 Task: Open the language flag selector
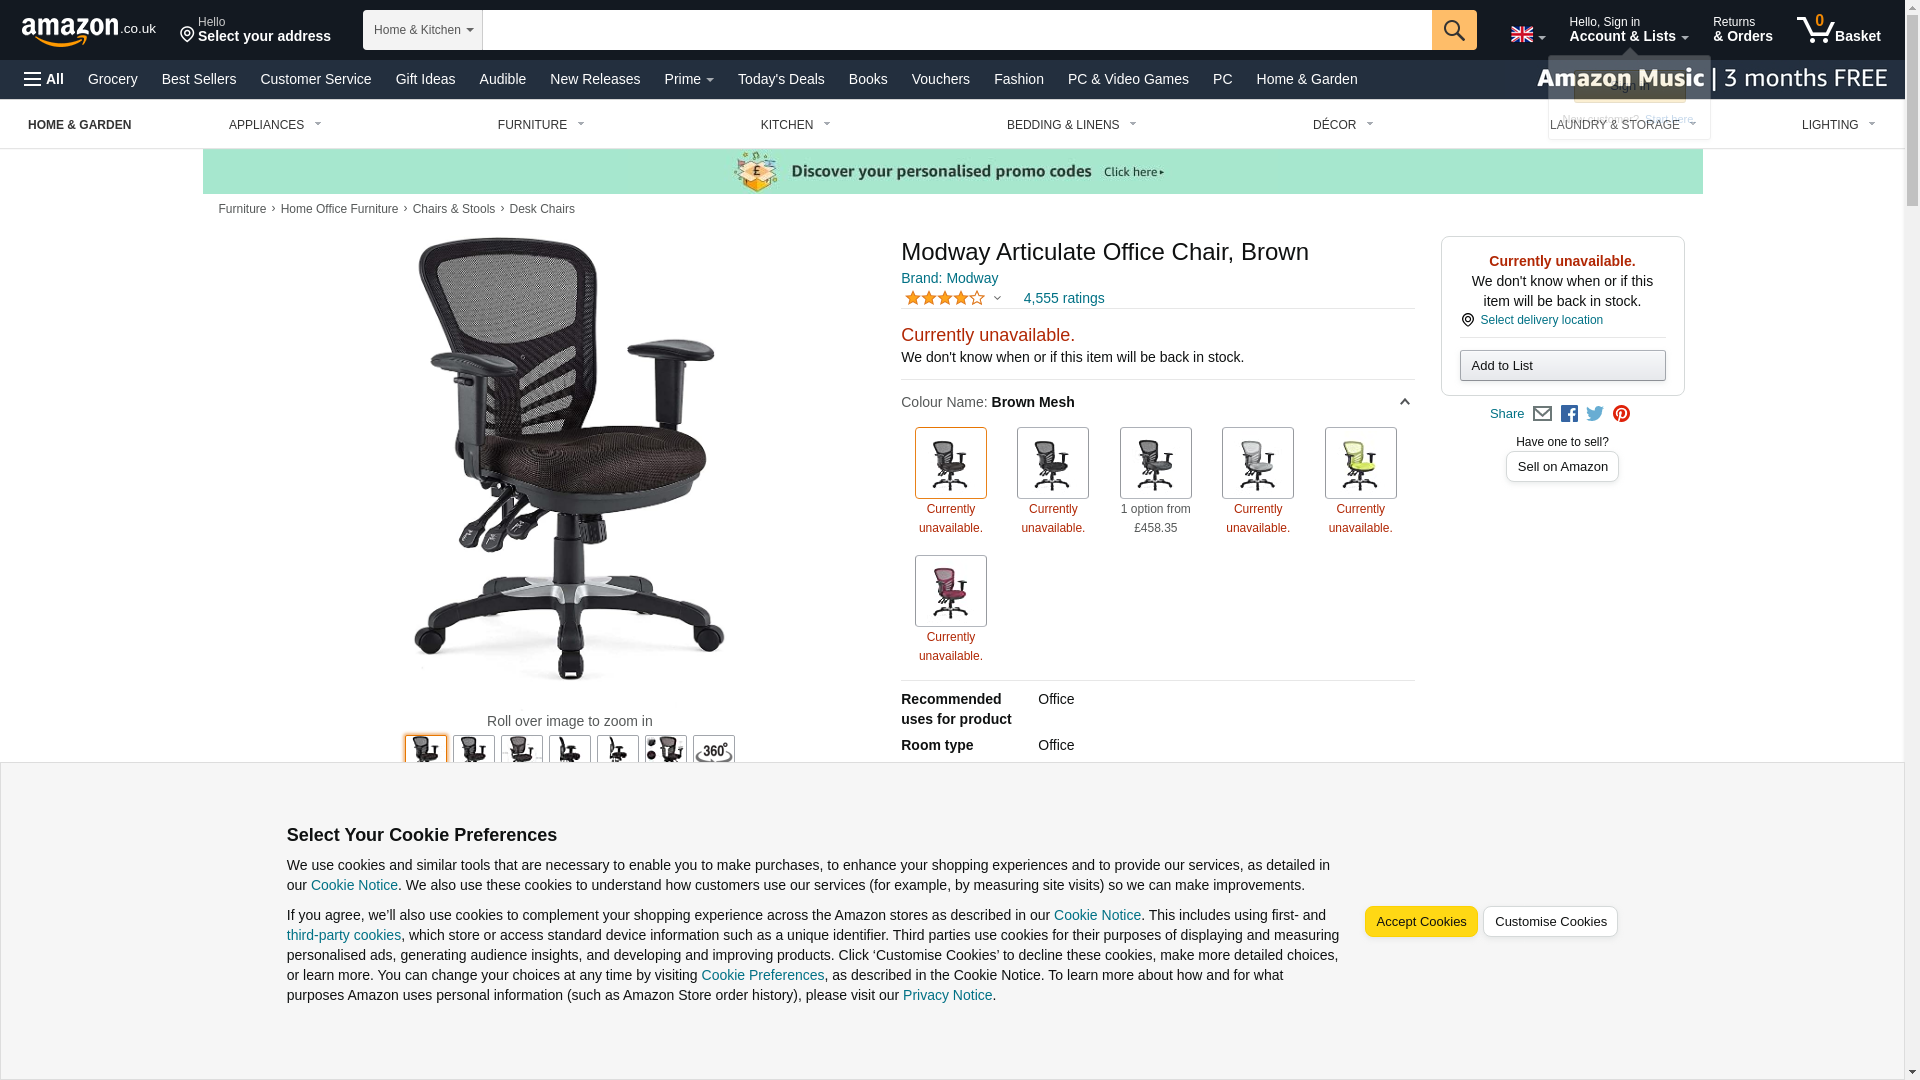pos(1527,35)
